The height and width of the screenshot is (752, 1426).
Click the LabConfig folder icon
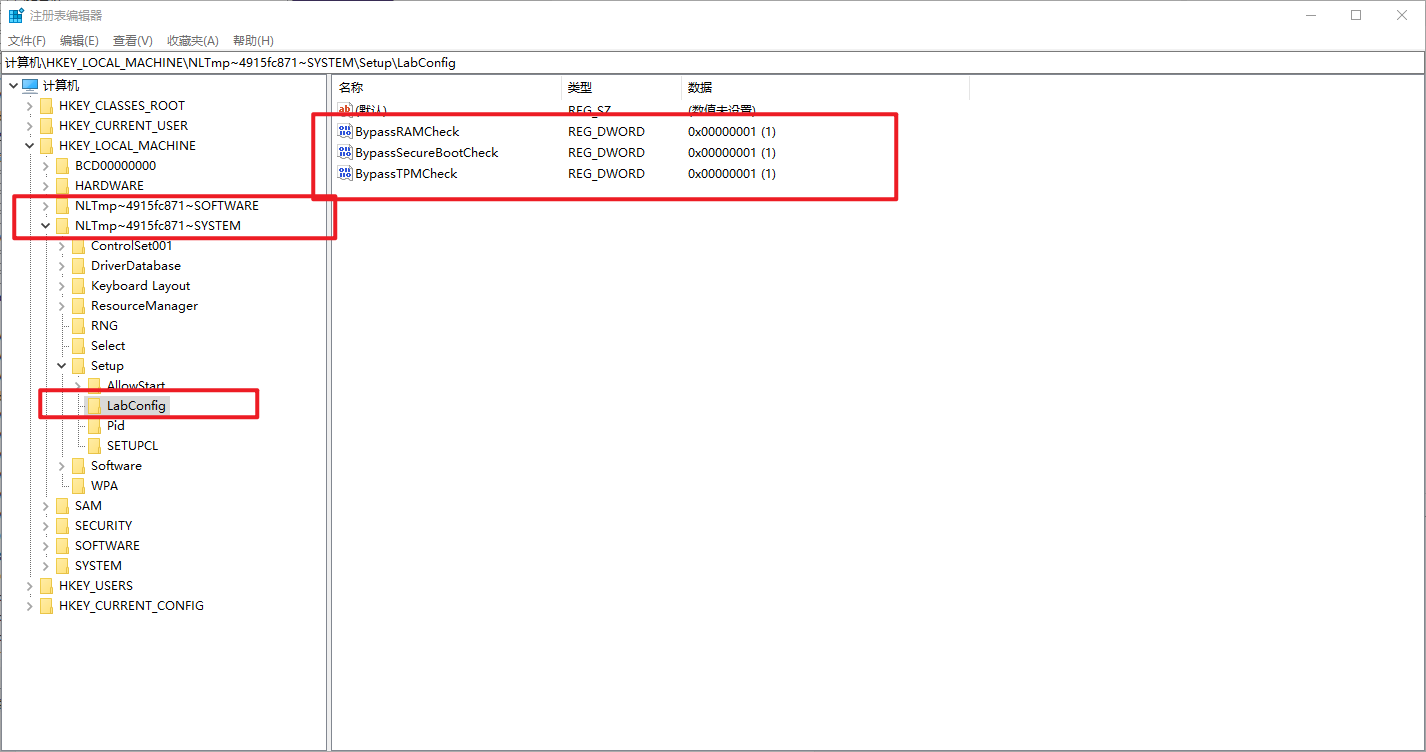(95, 406)
